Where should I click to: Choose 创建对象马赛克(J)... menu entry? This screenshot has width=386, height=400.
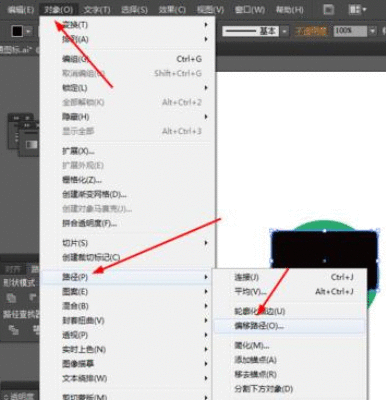pos(127,209)
